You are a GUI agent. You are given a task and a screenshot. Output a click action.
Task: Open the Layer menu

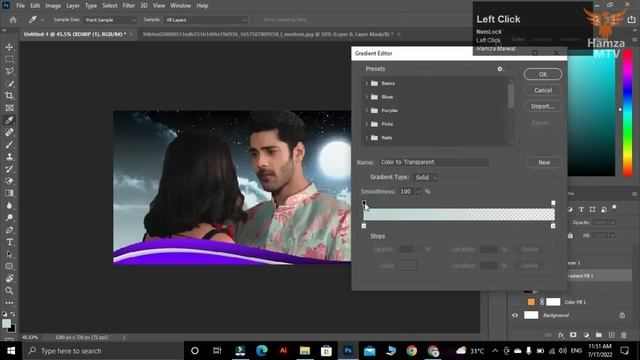point(73,6)
